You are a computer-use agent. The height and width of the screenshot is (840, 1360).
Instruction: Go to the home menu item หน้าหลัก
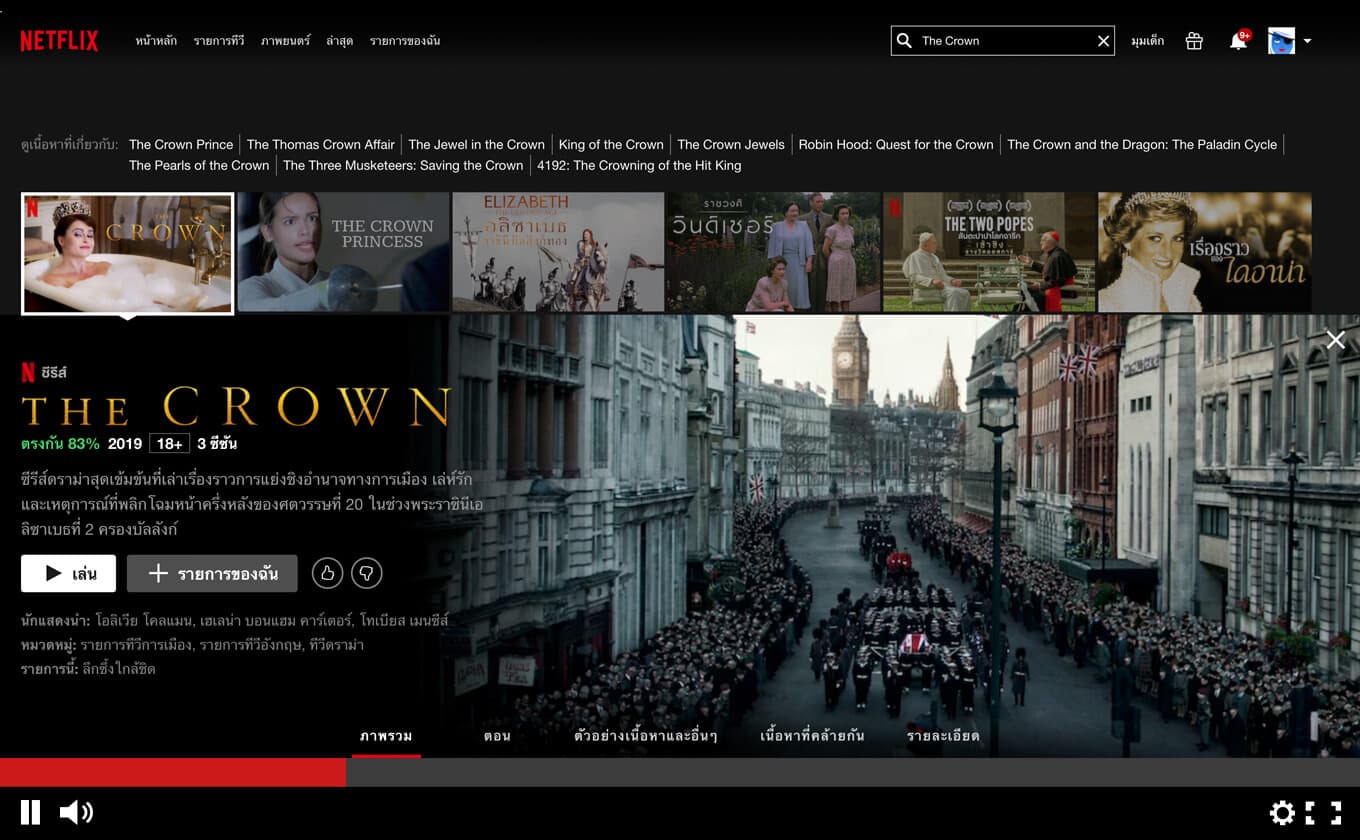[156, 41]
